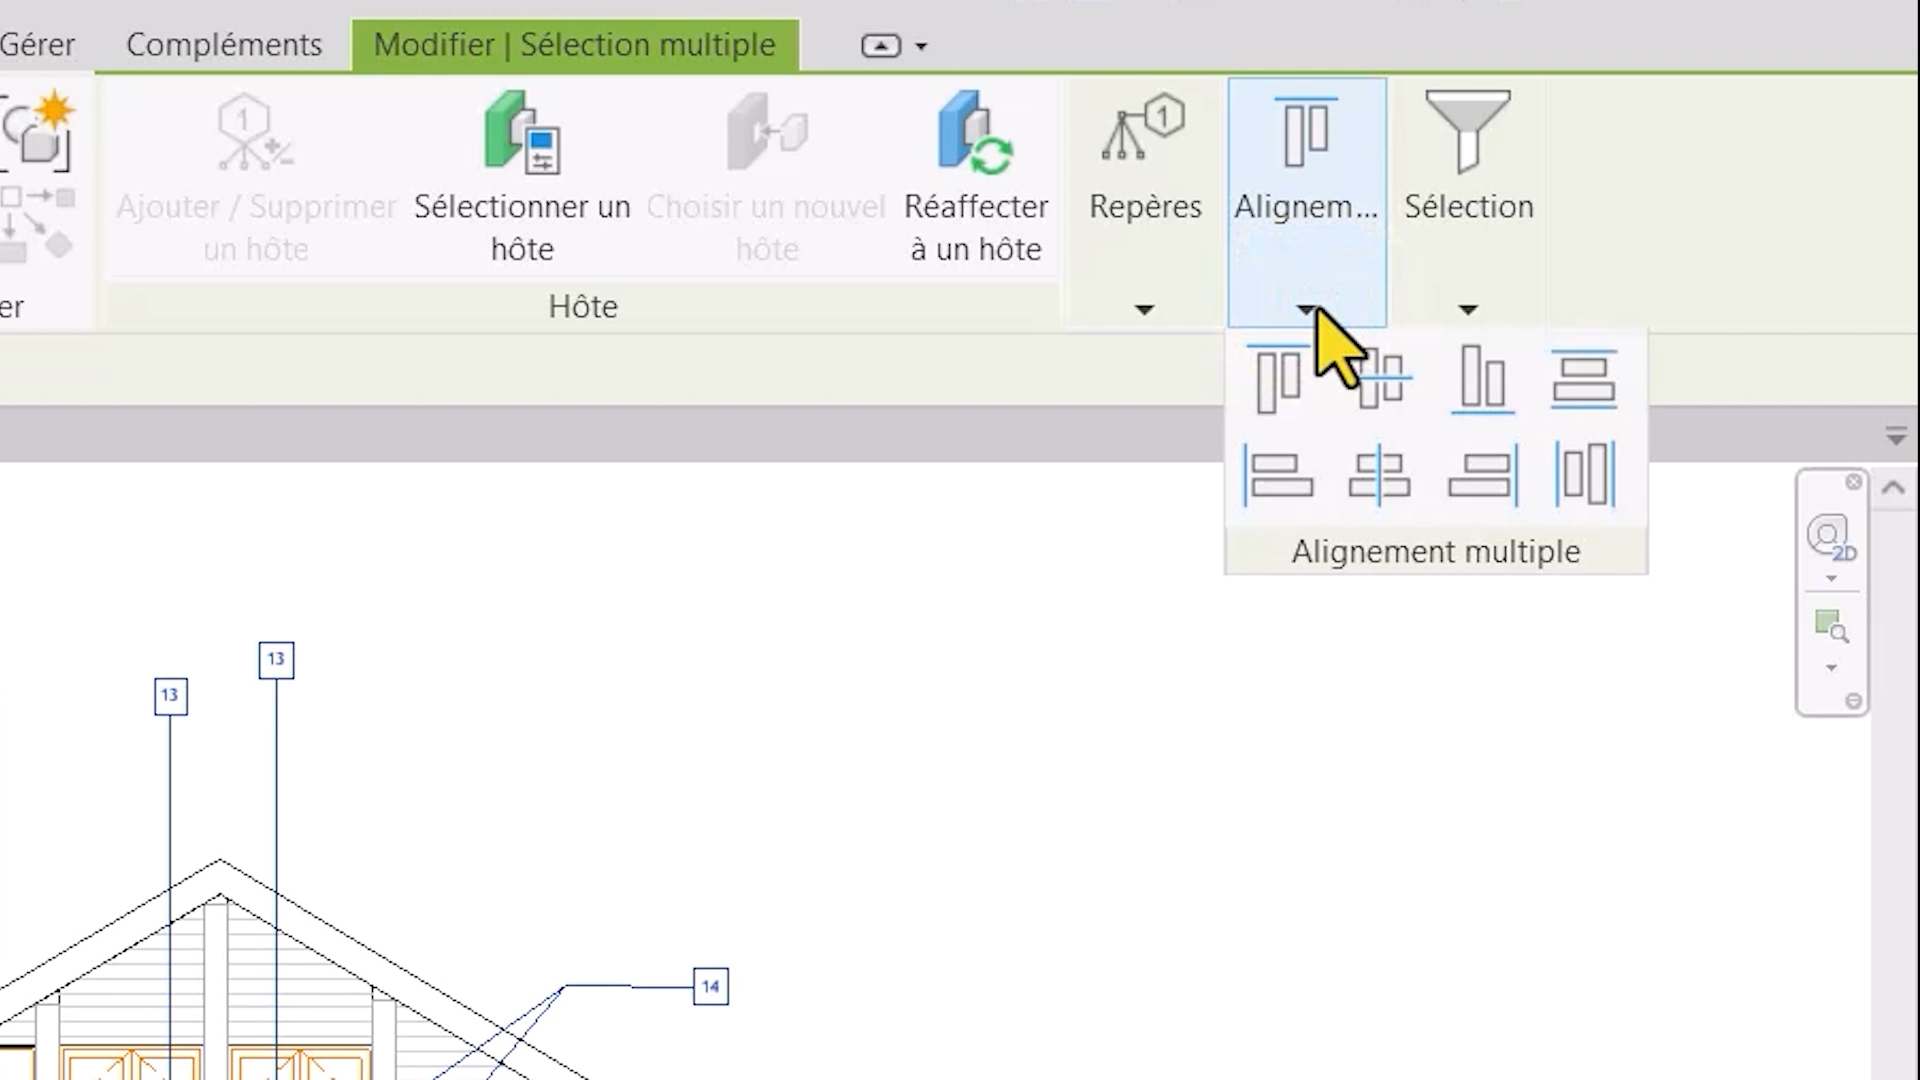This screenshot has height=1080, width=1920.
Task: Expand the Repères panel dropdown
Action: (1144, 310)
